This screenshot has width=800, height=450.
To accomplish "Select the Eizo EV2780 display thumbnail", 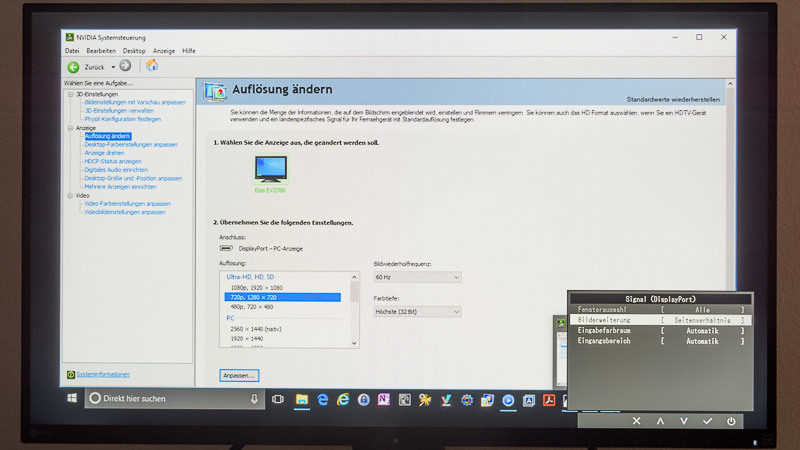I will (270, 170).
